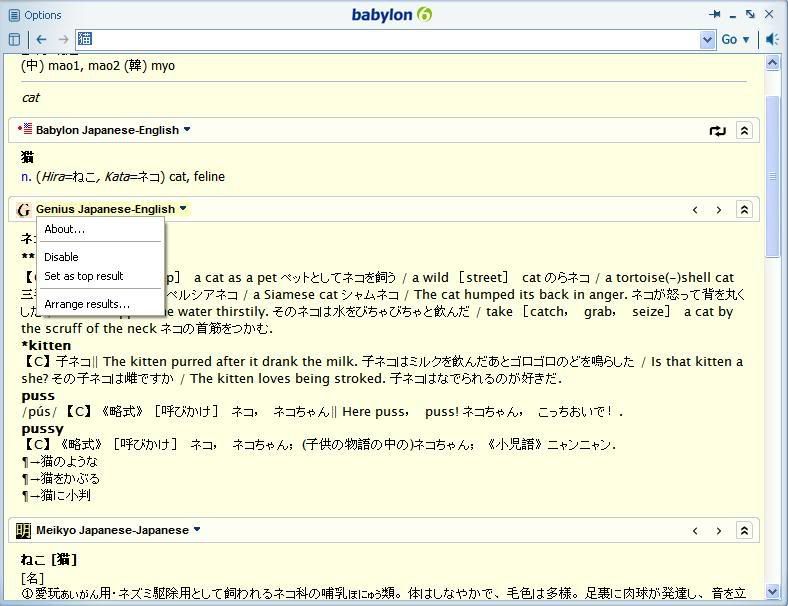
Task: Click the Meikyo dictionary icon
Action: (x=23, y=531)
